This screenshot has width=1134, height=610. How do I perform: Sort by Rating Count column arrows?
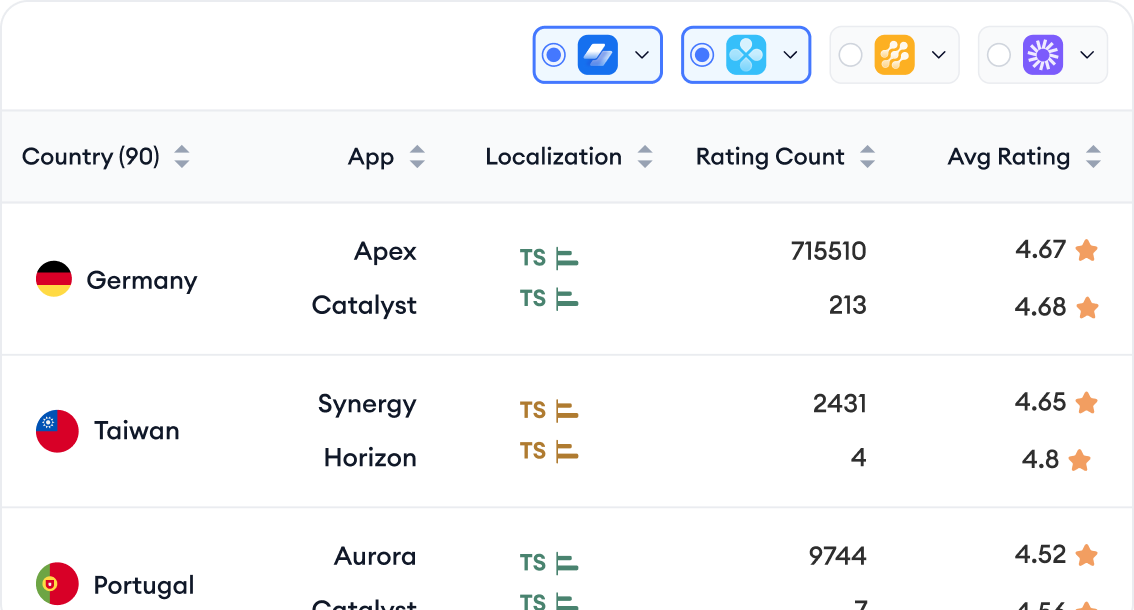pos(868,156)
